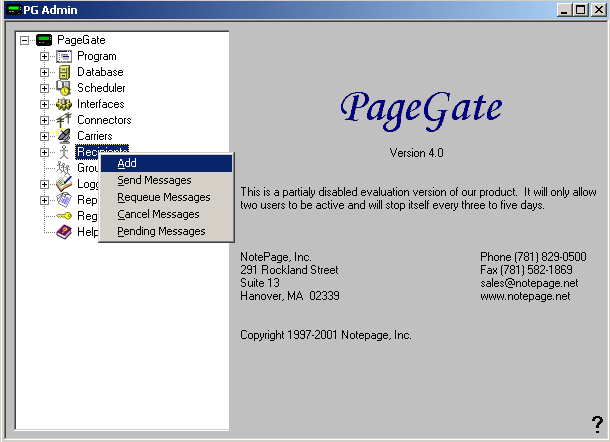This screenshot has width=610, height=442.
Task: Click the Scheduler clock icon
Action: (63, 88)
